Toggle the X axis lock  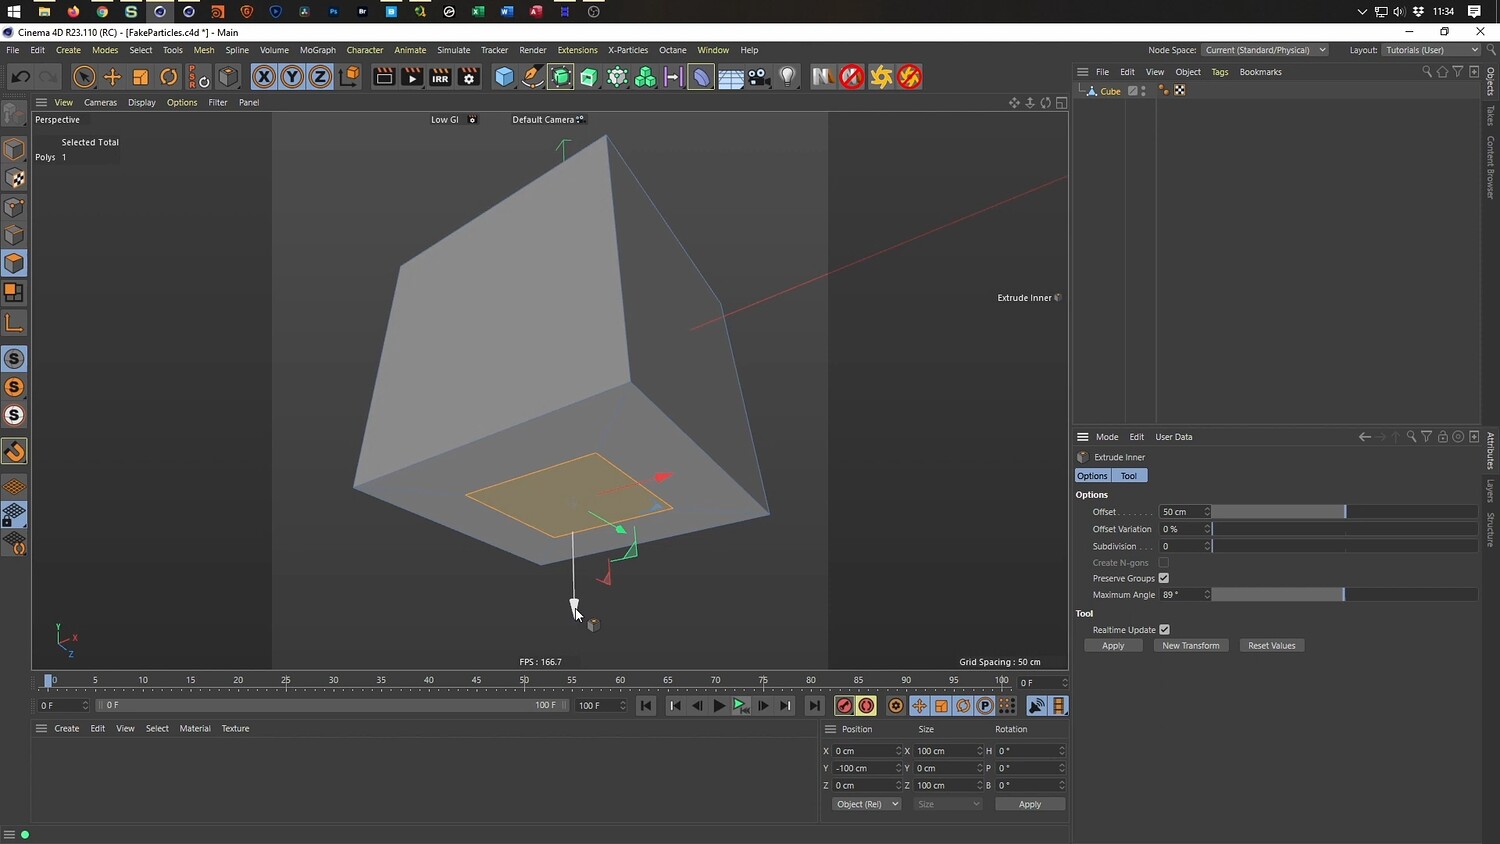pos(263,77)
